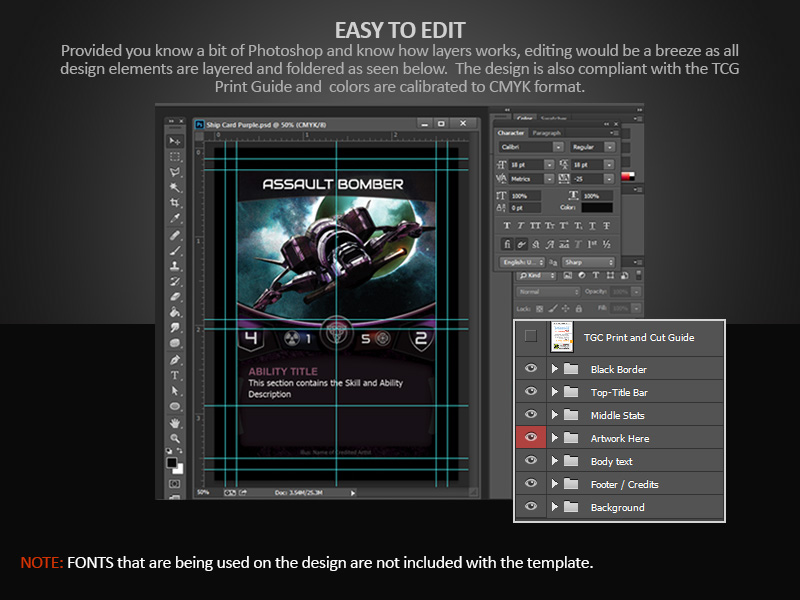Image resolution: width=800 pixels, height=600 pixels.
Task: Expand the Middle Stats folder
Action: pyautogui.click(x=555, y=415)
